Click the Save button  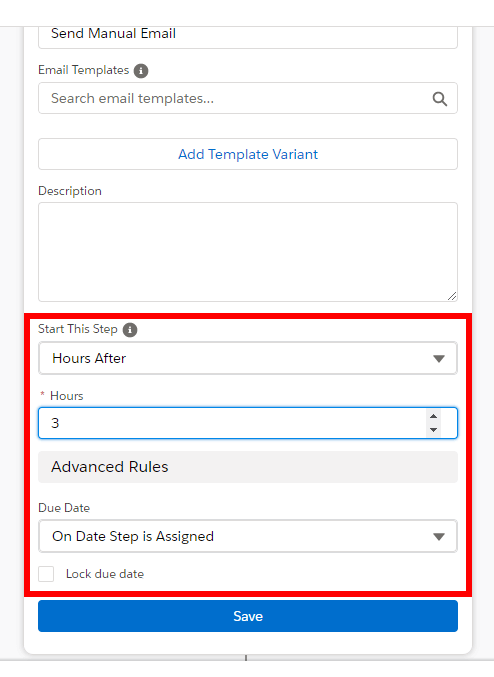pyautogui.click(x=248, y=616)
